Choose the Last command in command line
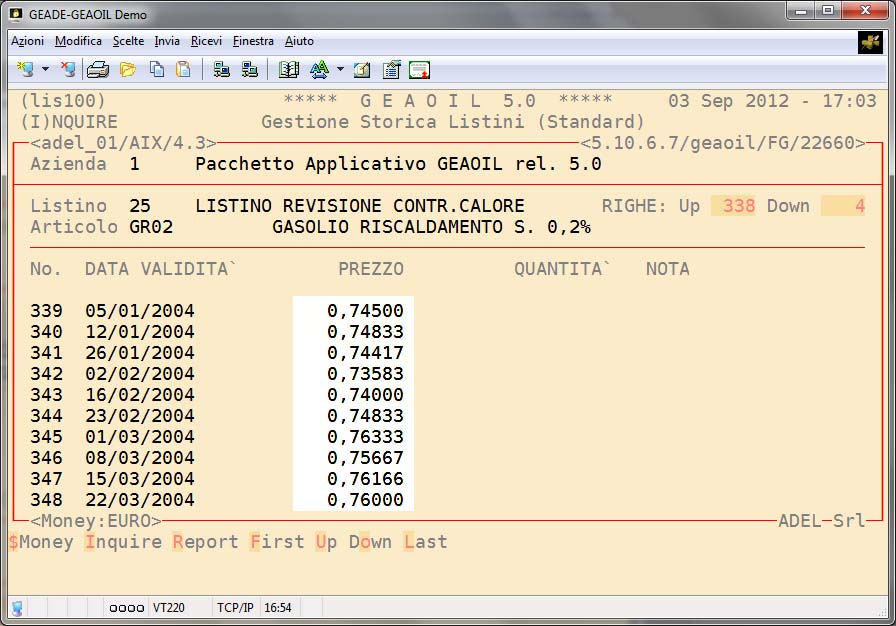This screenshot has width=896, height=626. (425, 542)
